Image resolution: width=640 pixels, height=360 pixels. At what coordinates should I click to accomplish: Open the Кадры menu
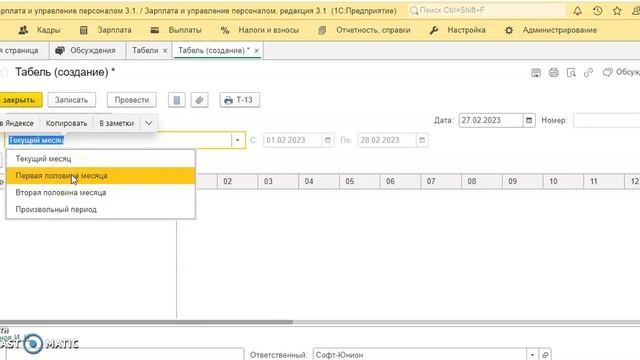tap(40, 30)
